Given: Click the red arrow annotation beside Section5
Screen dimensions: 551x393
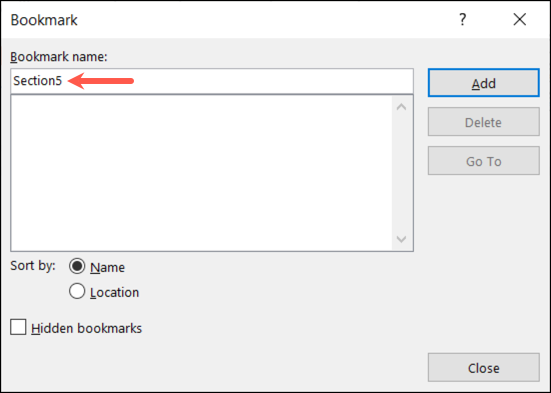Looking at the screenshot, I should coord(101,81).
